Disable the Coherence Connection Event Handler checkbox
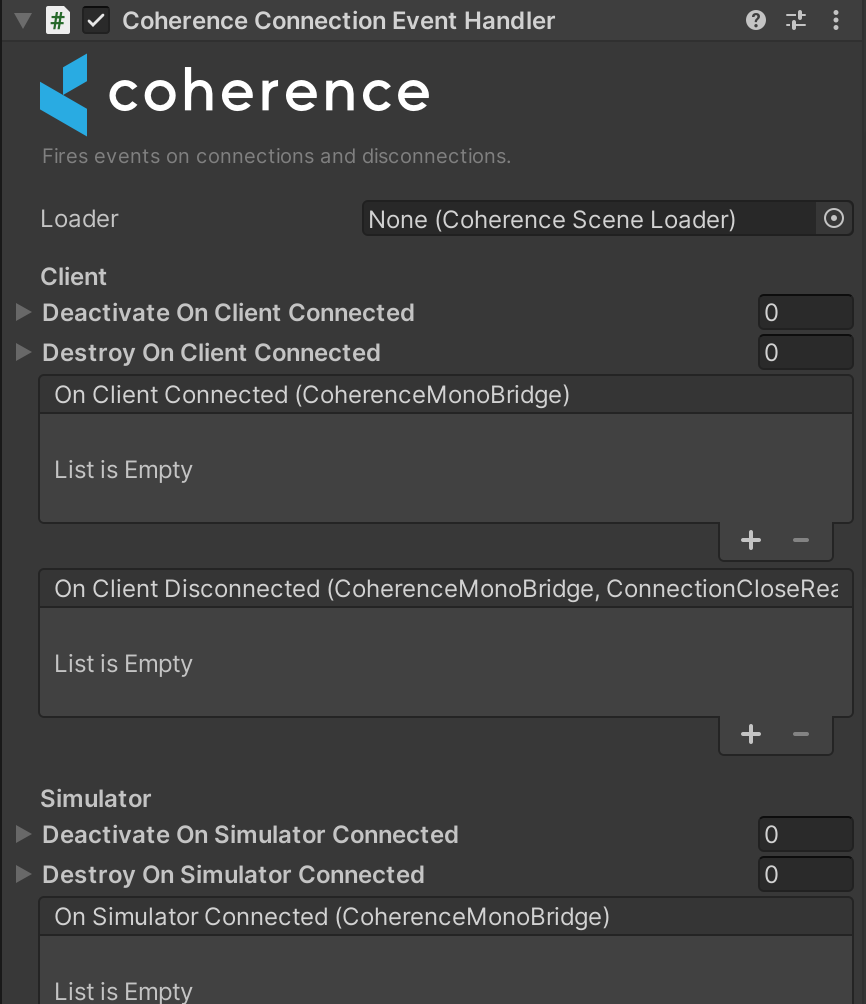The image size is (866, 1004). pos(96,21)
